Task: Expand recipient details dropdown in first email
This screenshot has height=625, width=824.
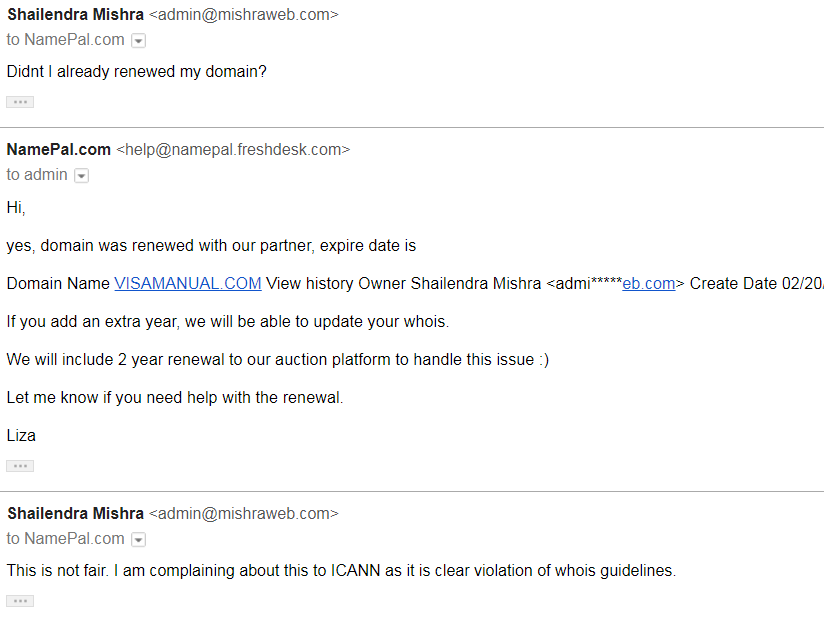Action: [138, 40]
